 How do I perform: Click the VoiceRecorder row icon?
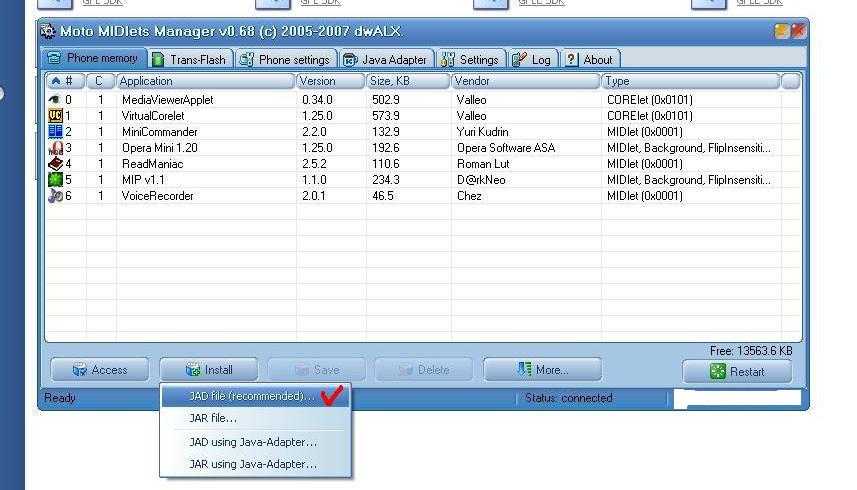[x=55, y=196]
